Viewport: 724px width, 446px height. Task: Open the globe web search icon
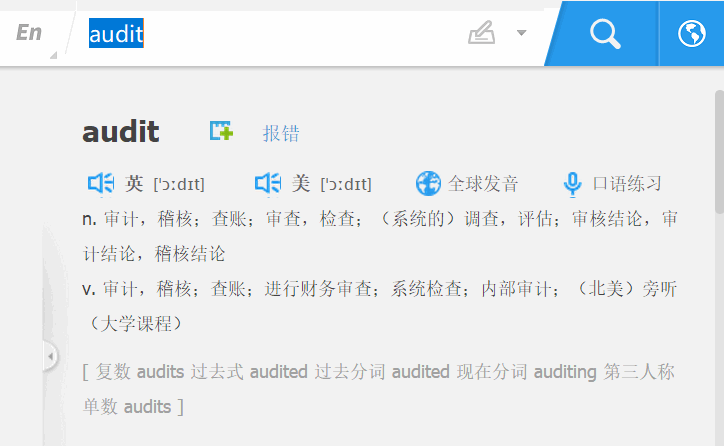point(691,34)
